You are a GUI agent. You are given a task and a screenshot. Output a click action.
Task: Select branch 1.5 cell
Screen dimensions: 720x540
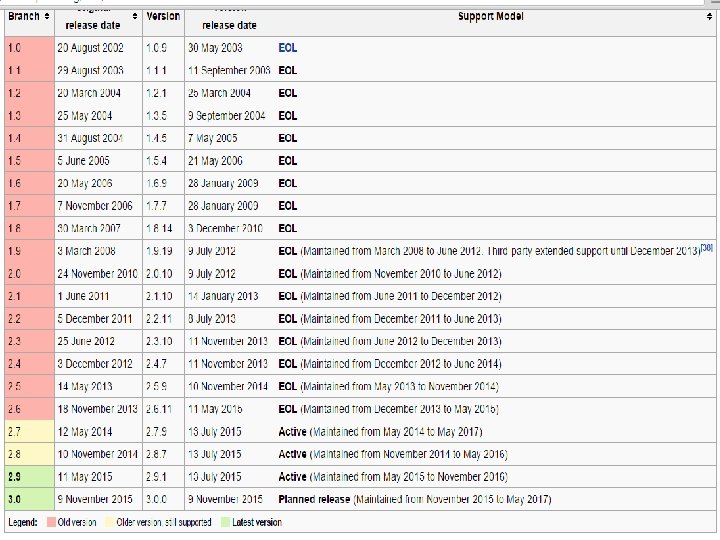(x=29, y=161)
